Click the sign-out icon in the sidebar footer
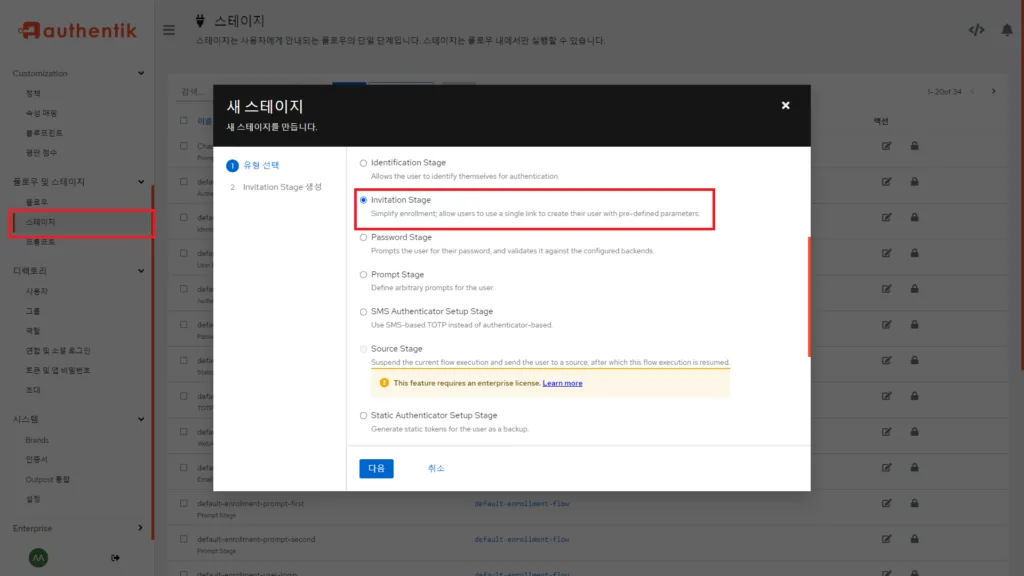The height and width of the screenshot is (576, 1024). pyautogui.click(x=115, y=557)
